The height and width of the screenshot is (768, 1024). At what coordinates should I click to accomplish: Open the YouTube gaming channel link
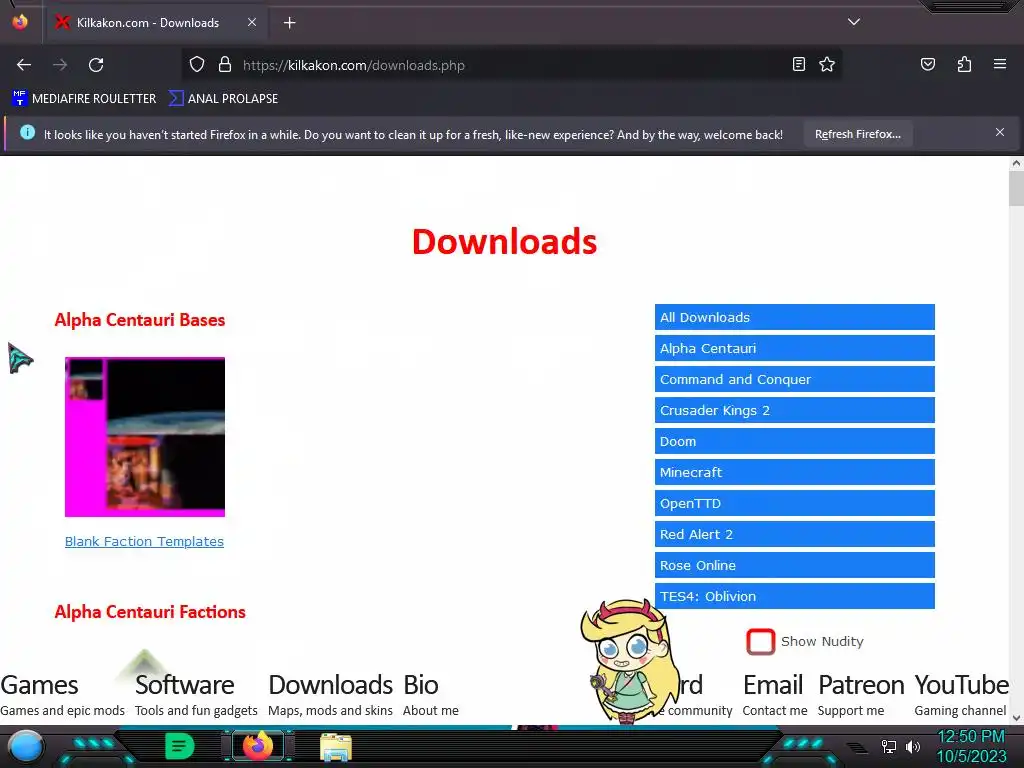pyautogui.click(x=961, y=695)
